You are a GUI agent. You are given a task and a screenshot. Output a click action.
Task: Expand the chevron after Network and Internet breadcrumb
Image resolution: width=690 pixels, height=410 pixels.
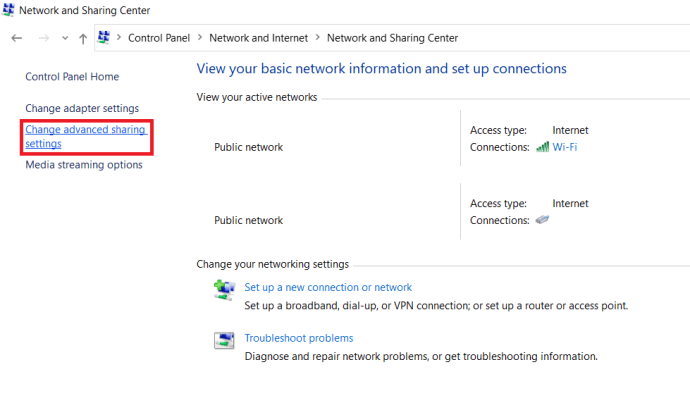tap(318, 38)
